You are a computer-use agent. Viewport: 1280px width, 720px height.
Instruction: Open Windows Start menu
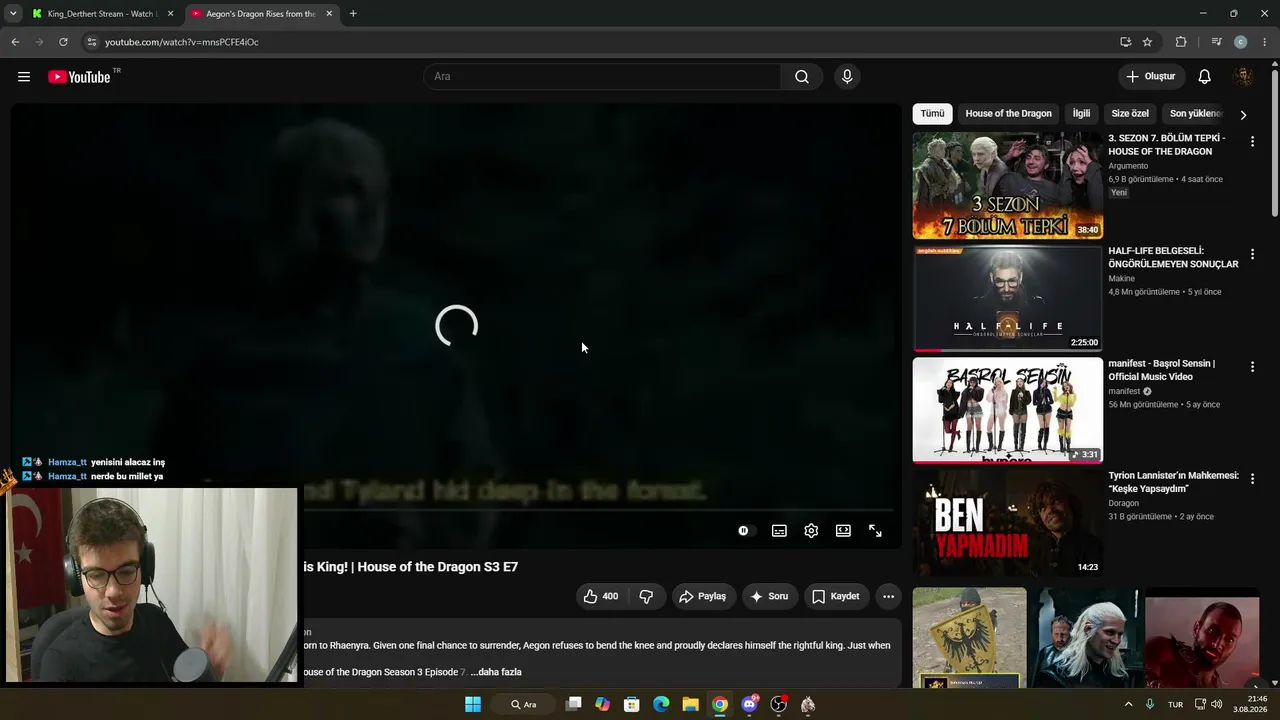[473, 705]
